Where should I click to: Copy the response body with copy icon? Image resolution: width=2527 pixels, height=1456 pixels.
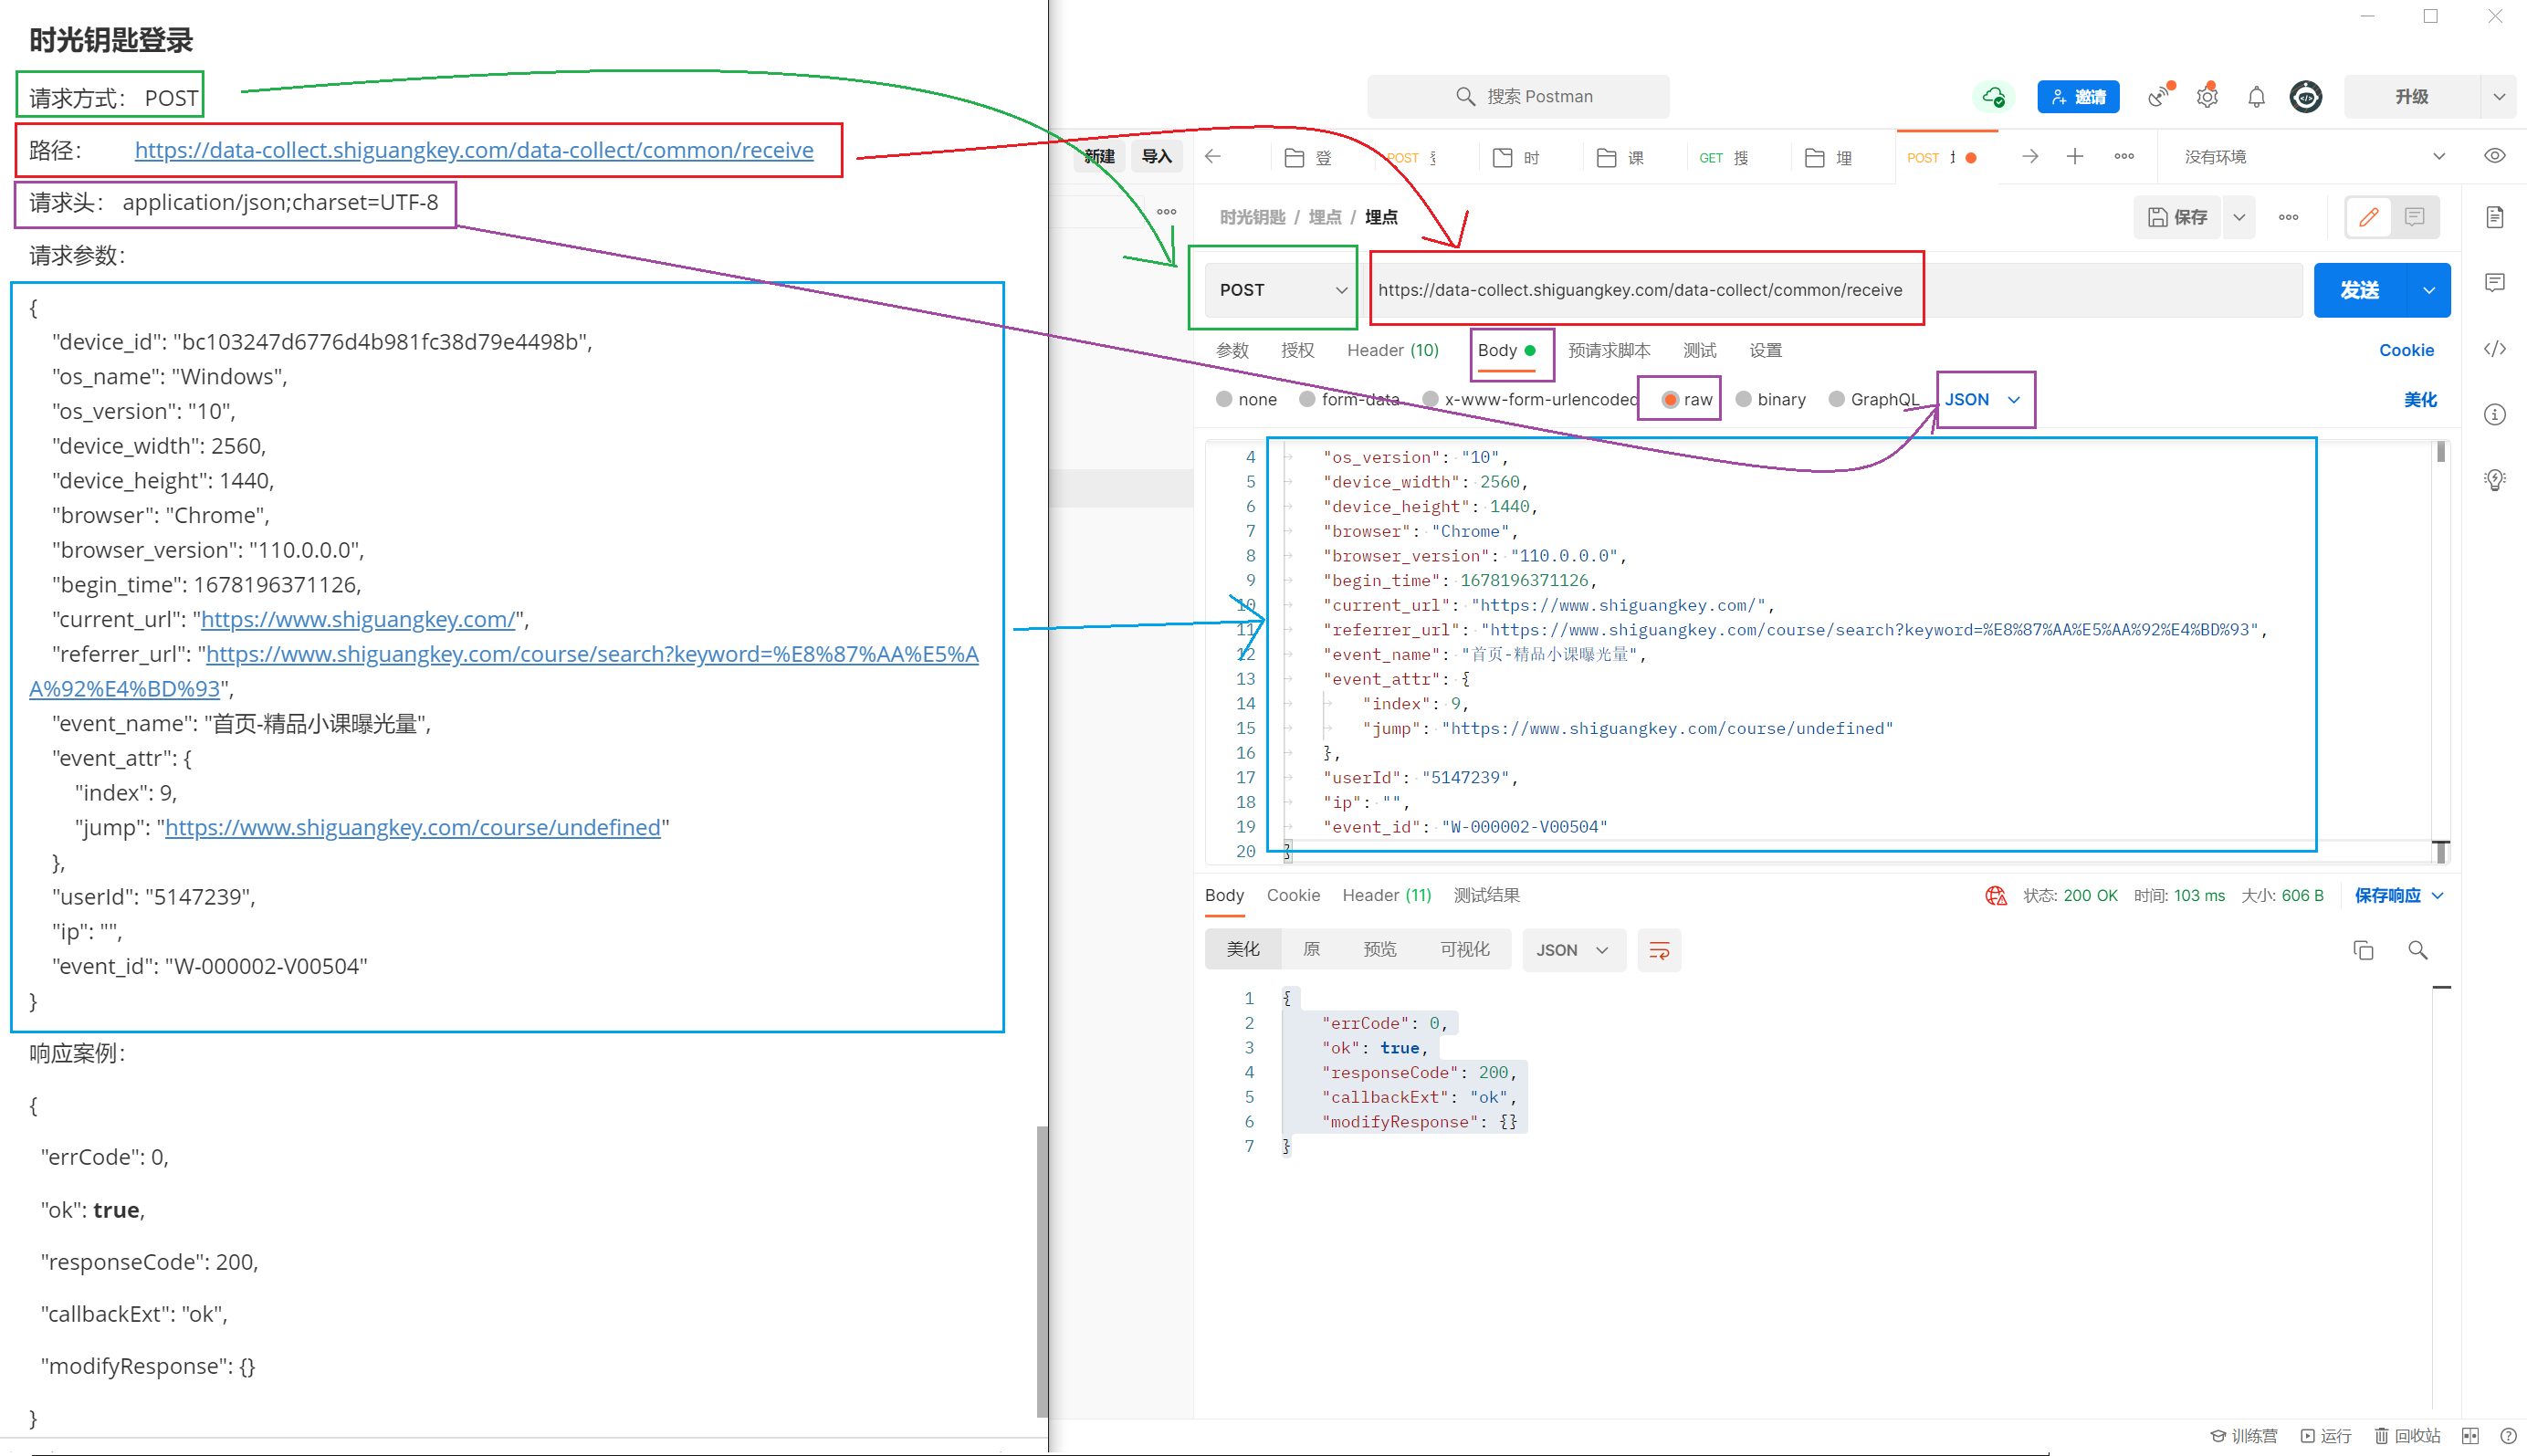[x=2363, y=950]
